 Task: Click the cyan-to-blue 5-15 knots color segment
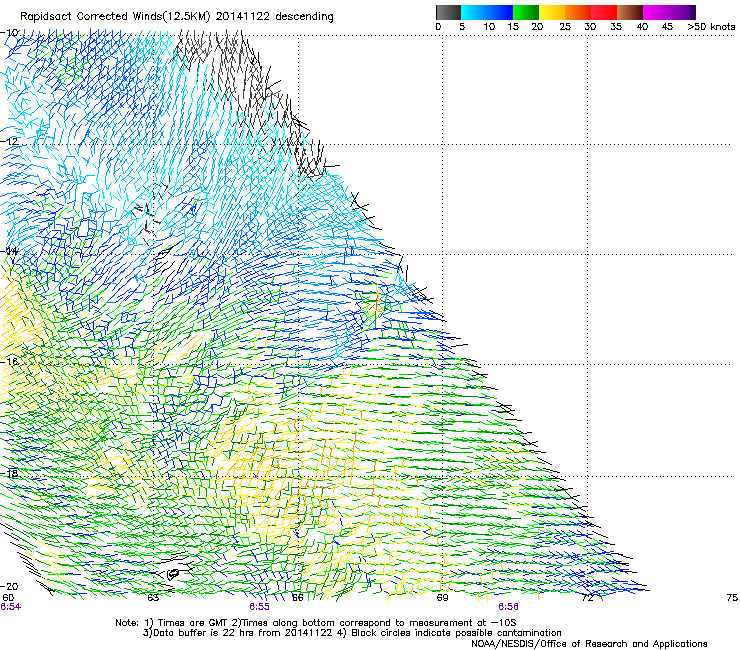coord(487,12)
